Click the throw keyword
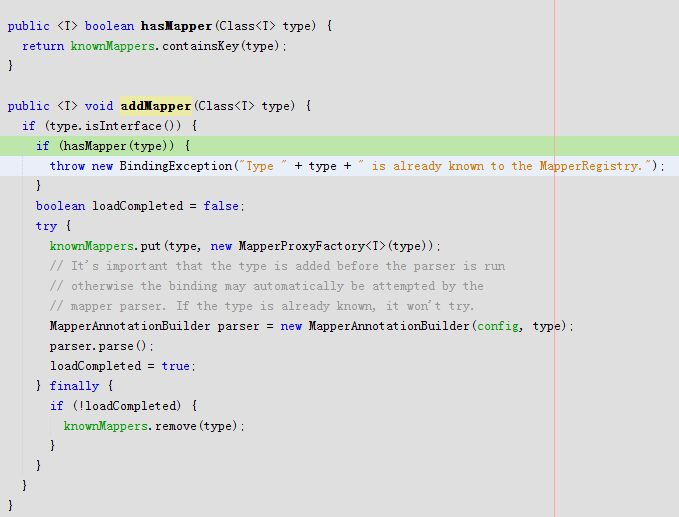 pos(67,166)
